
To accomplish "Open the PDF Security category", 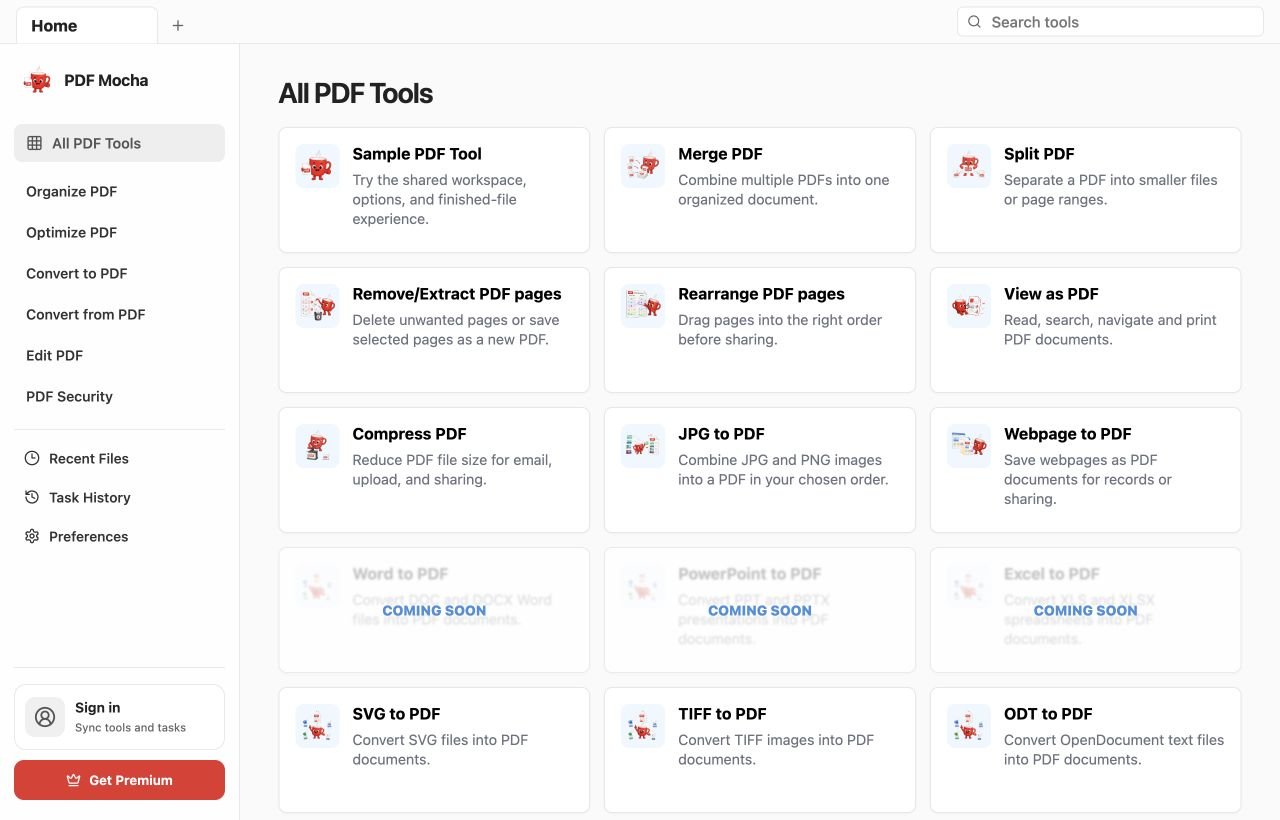I will (69, 396).
